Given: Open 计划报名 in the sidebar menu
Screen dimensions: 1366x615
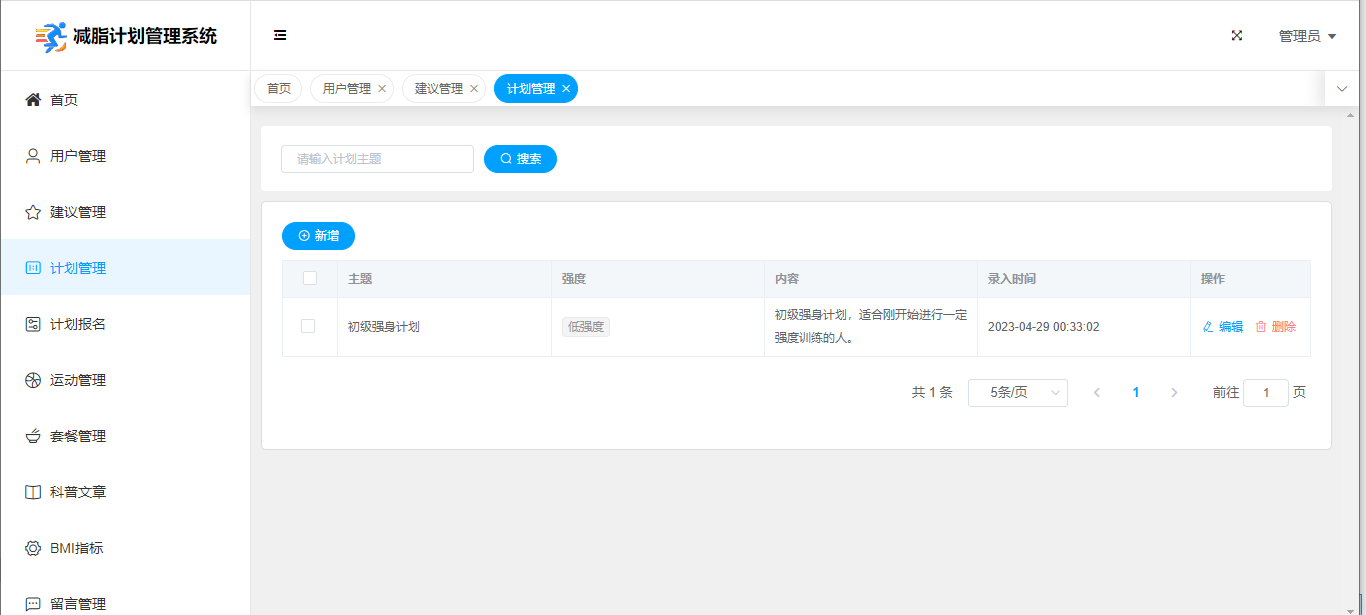Looking at the screenshot, I should tap(78, 324).
